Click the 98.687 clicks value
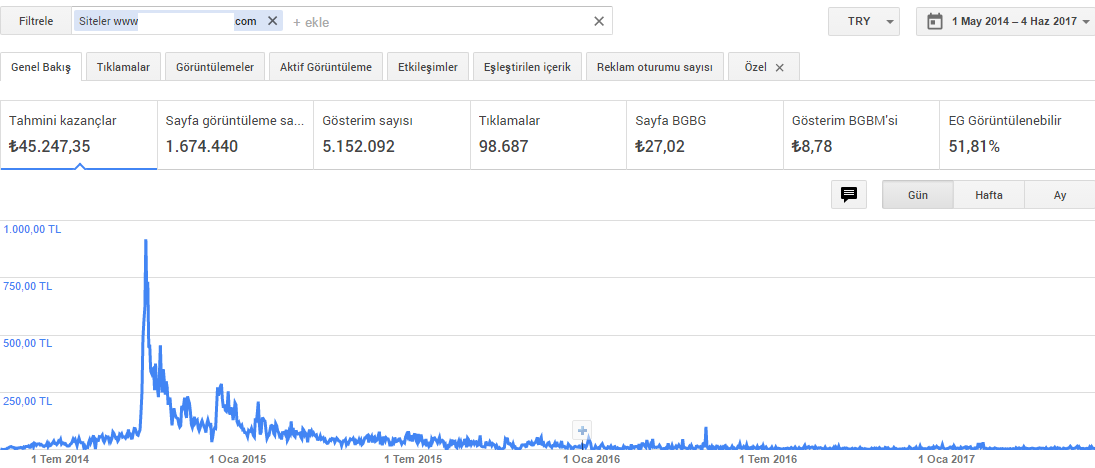1095x468 pixels. (504, 147)
